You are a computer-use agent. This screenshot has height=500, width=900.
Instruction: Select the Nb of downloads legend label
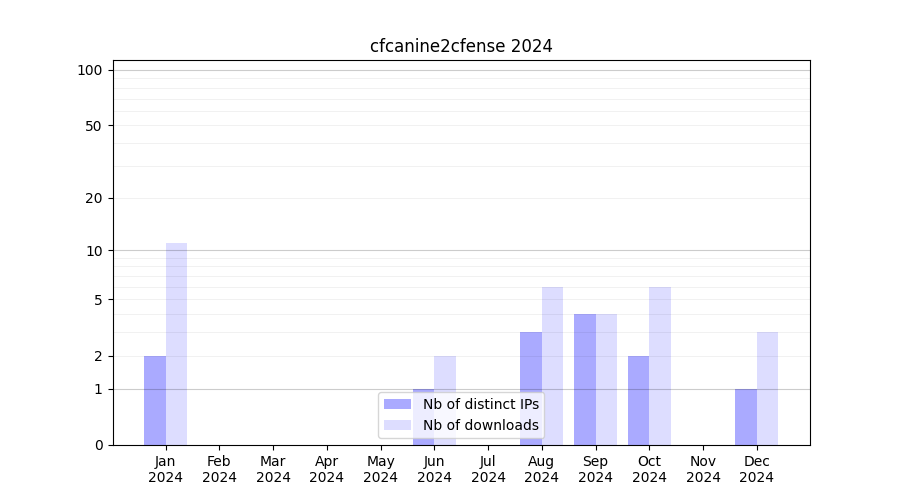pos(480,425)
